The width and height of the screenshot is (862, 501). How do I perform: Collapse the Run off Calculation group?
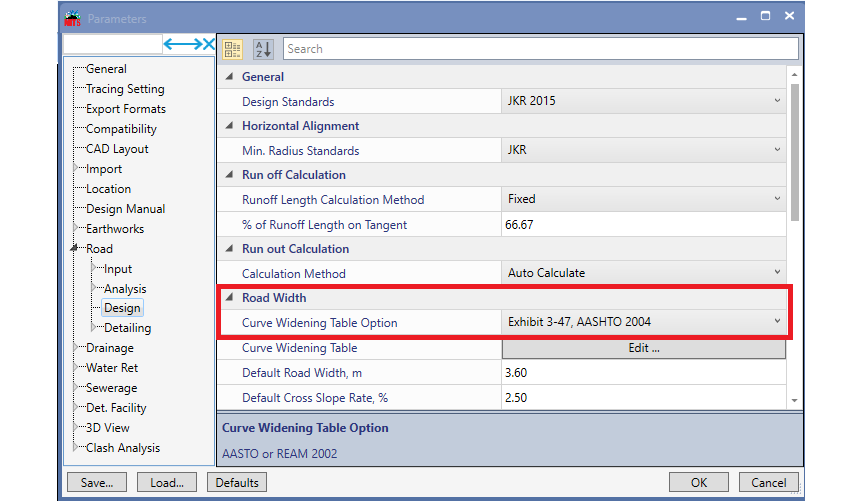229,174
